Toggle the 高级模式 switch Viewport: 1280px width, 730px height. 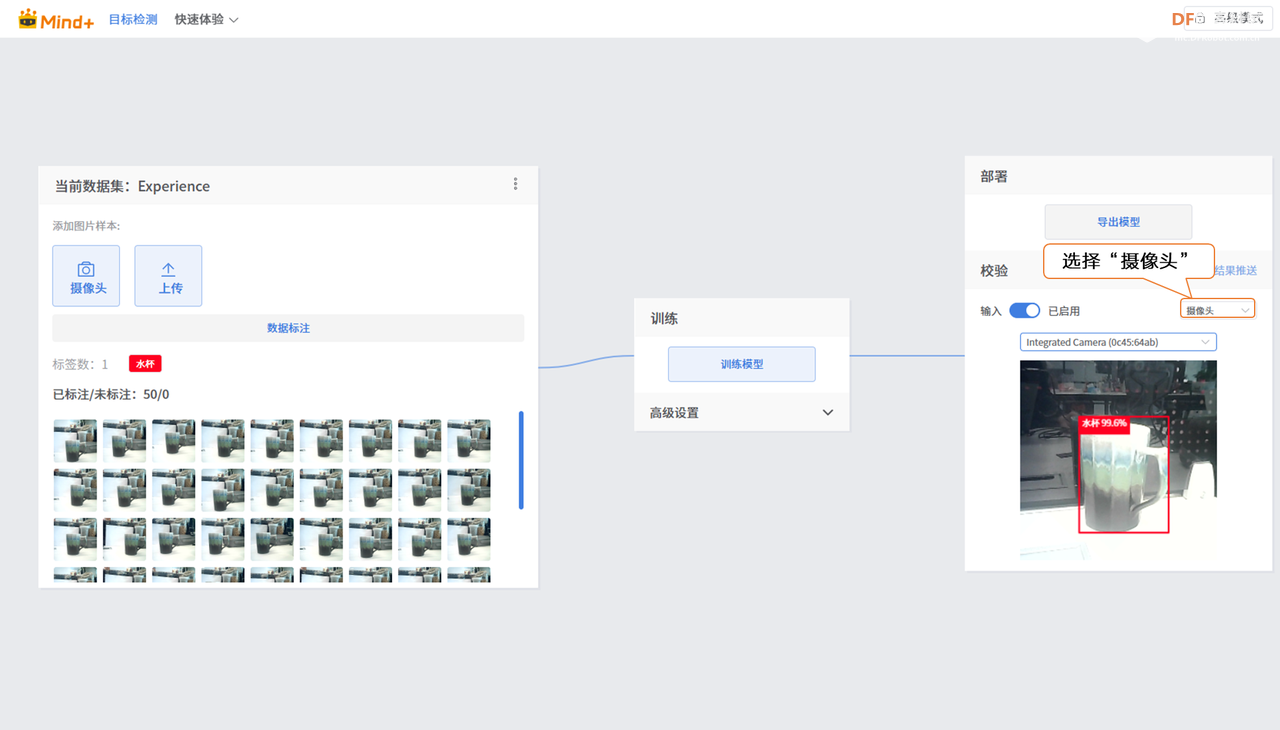[1238, 17]
